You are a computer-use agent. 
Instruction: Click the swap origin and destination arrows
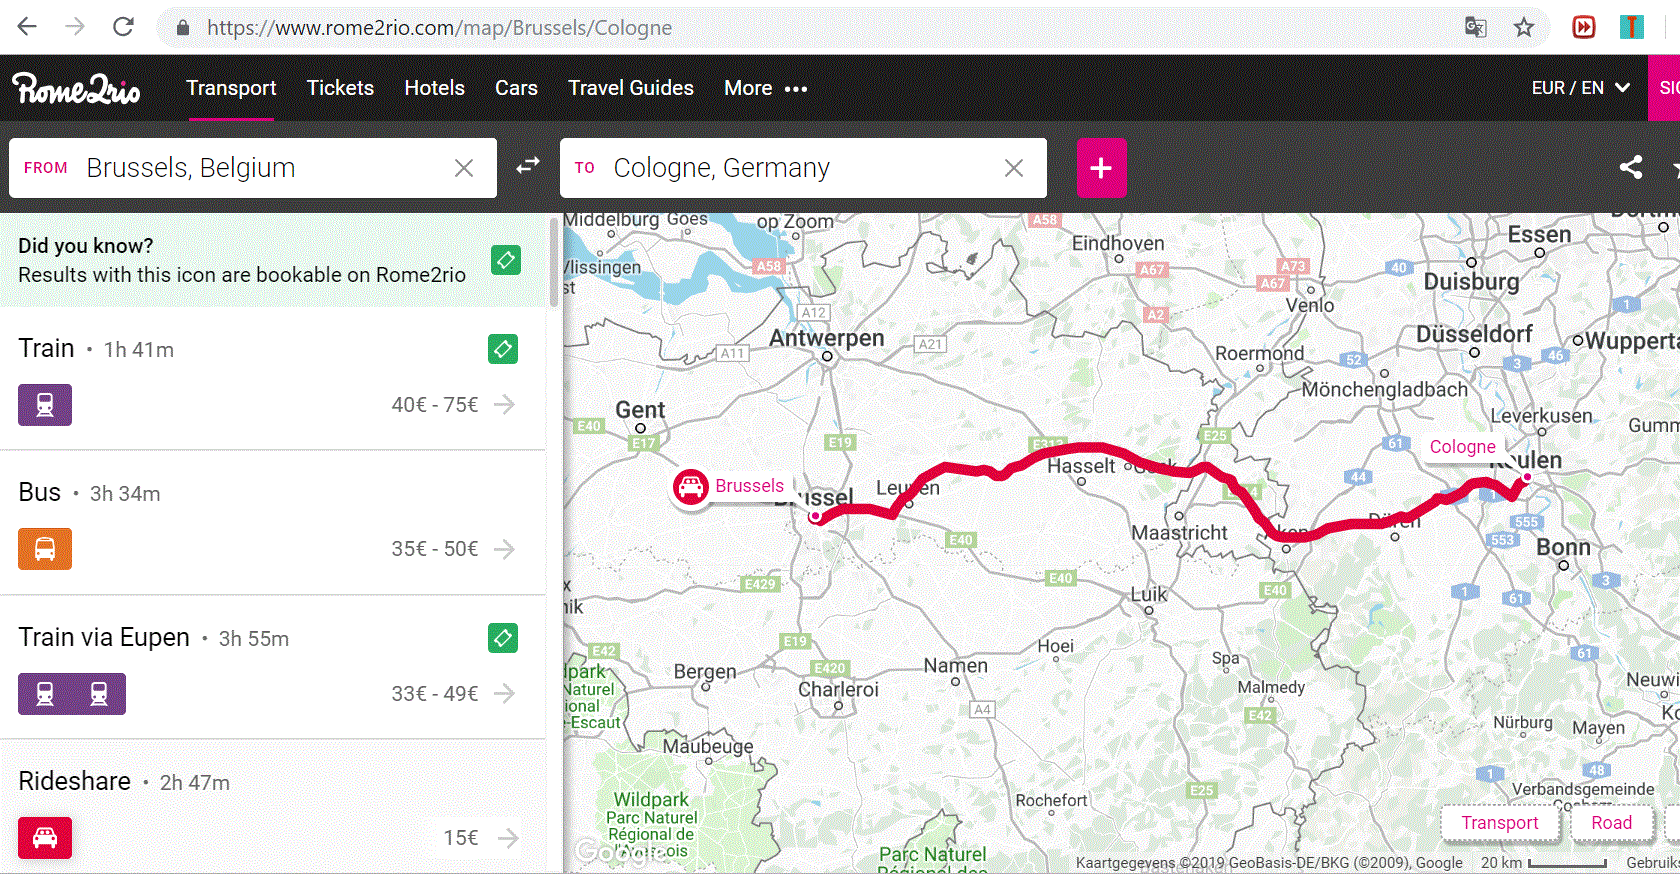point(528,166)
